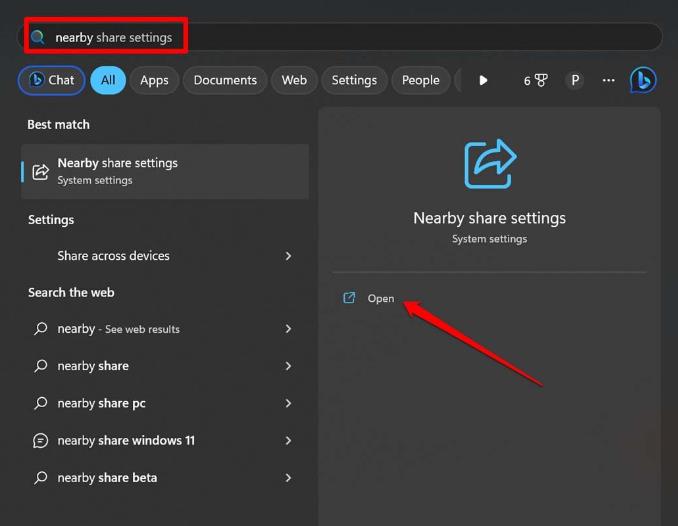The width and height of the screenshot is (678, 526).
Task: Click search icon beside nearby share pc
Action: tap(41, 403)
